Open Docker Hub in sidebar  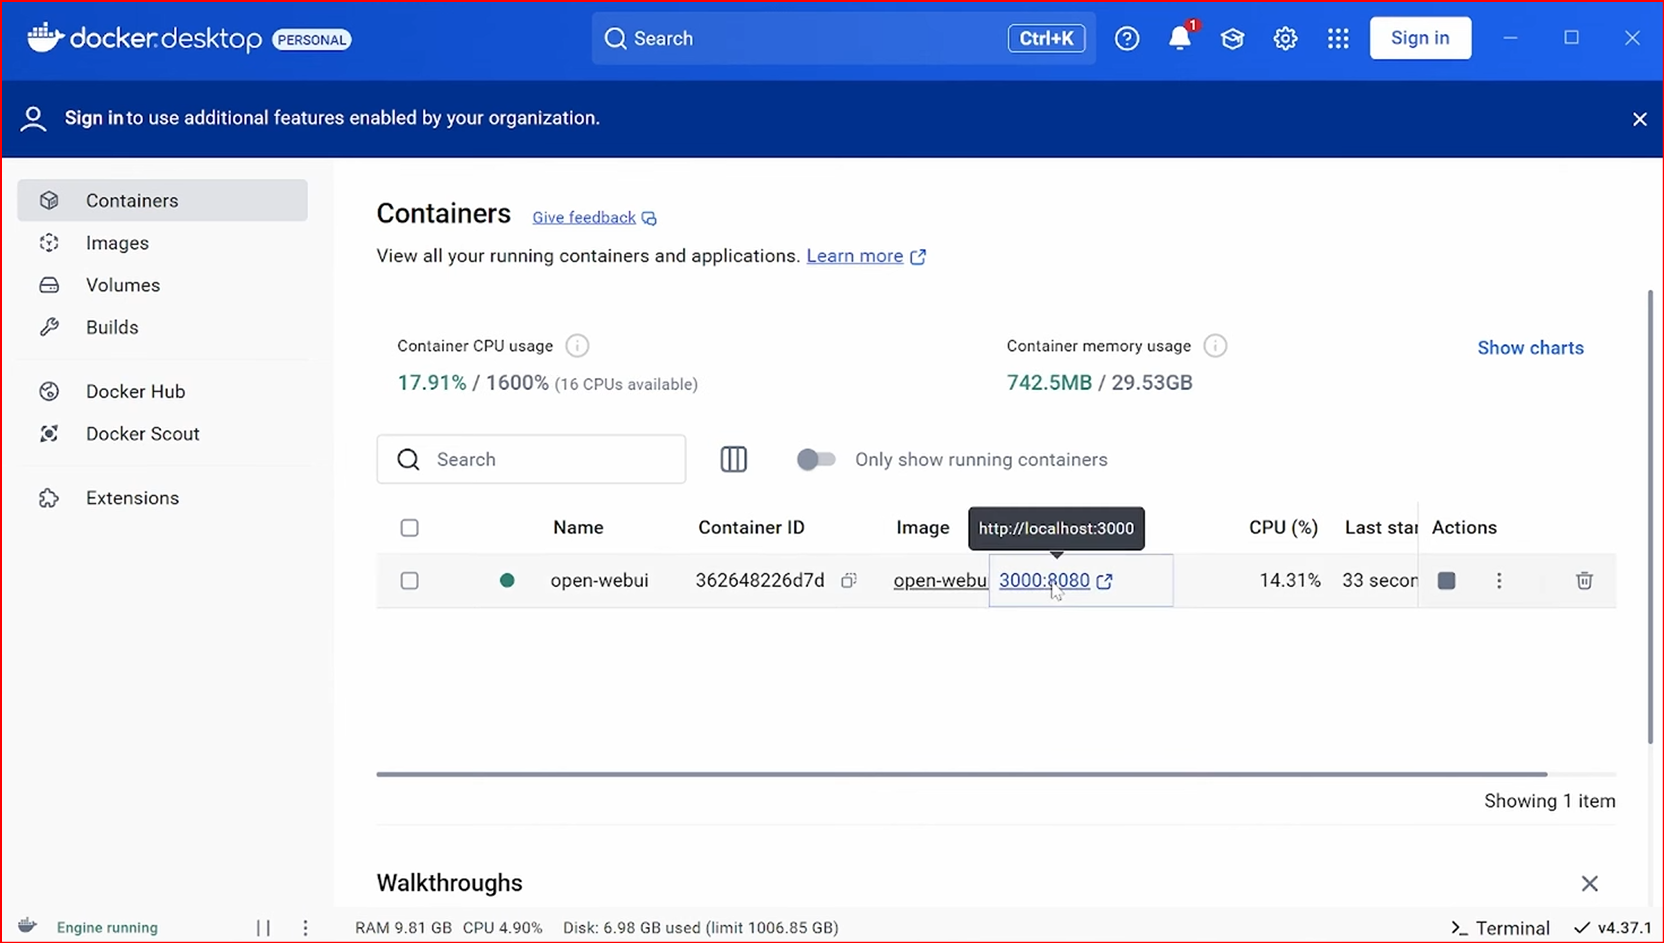click(162, 391)
